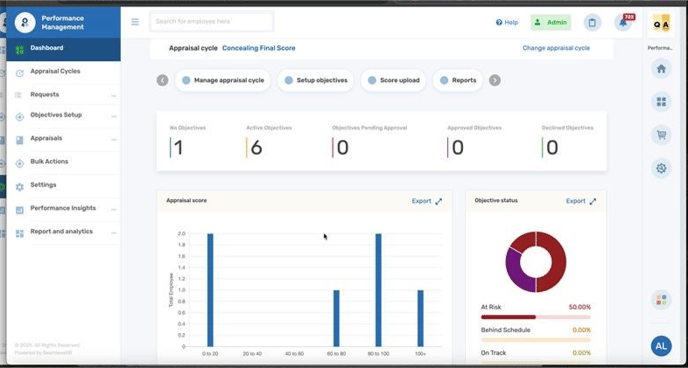Click the clipboard icon in header

(592, 22)
